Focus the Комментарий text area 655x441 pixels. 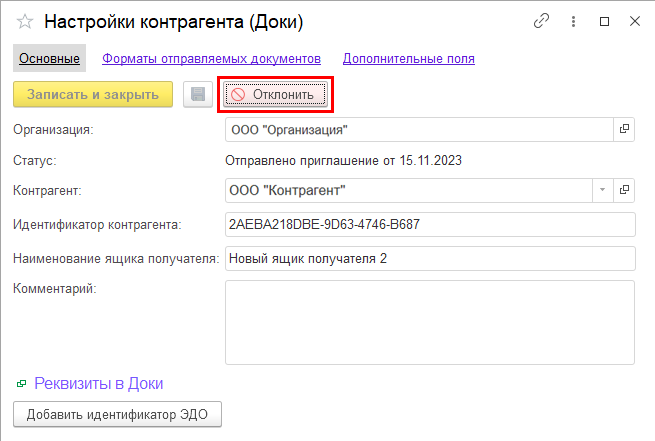(430, 322)
